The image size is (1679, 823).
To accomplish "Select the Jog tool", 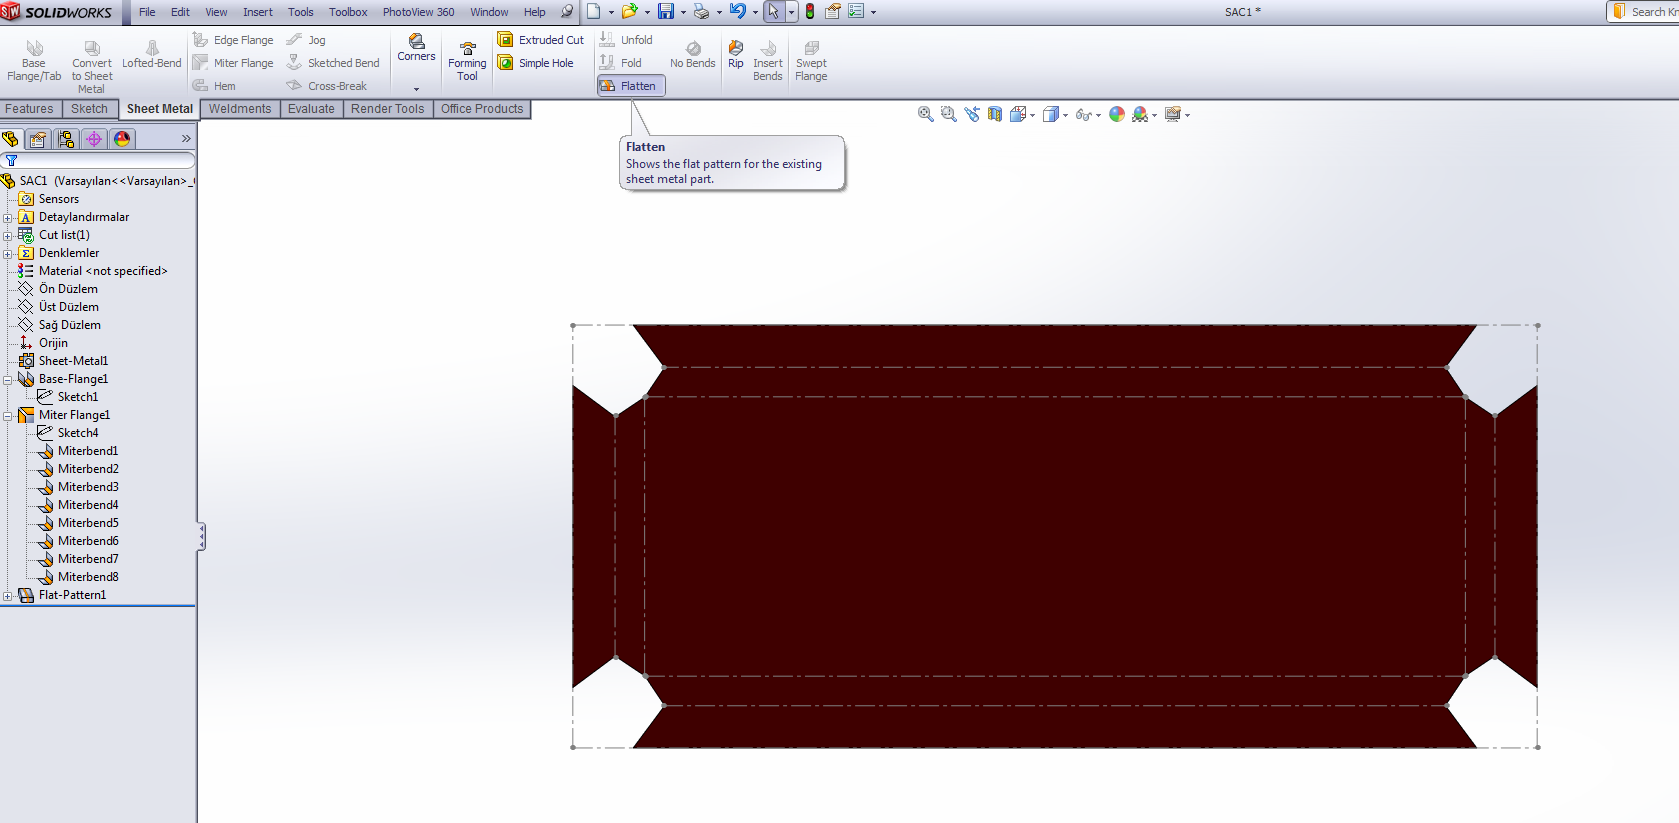I will click(307, 40).
